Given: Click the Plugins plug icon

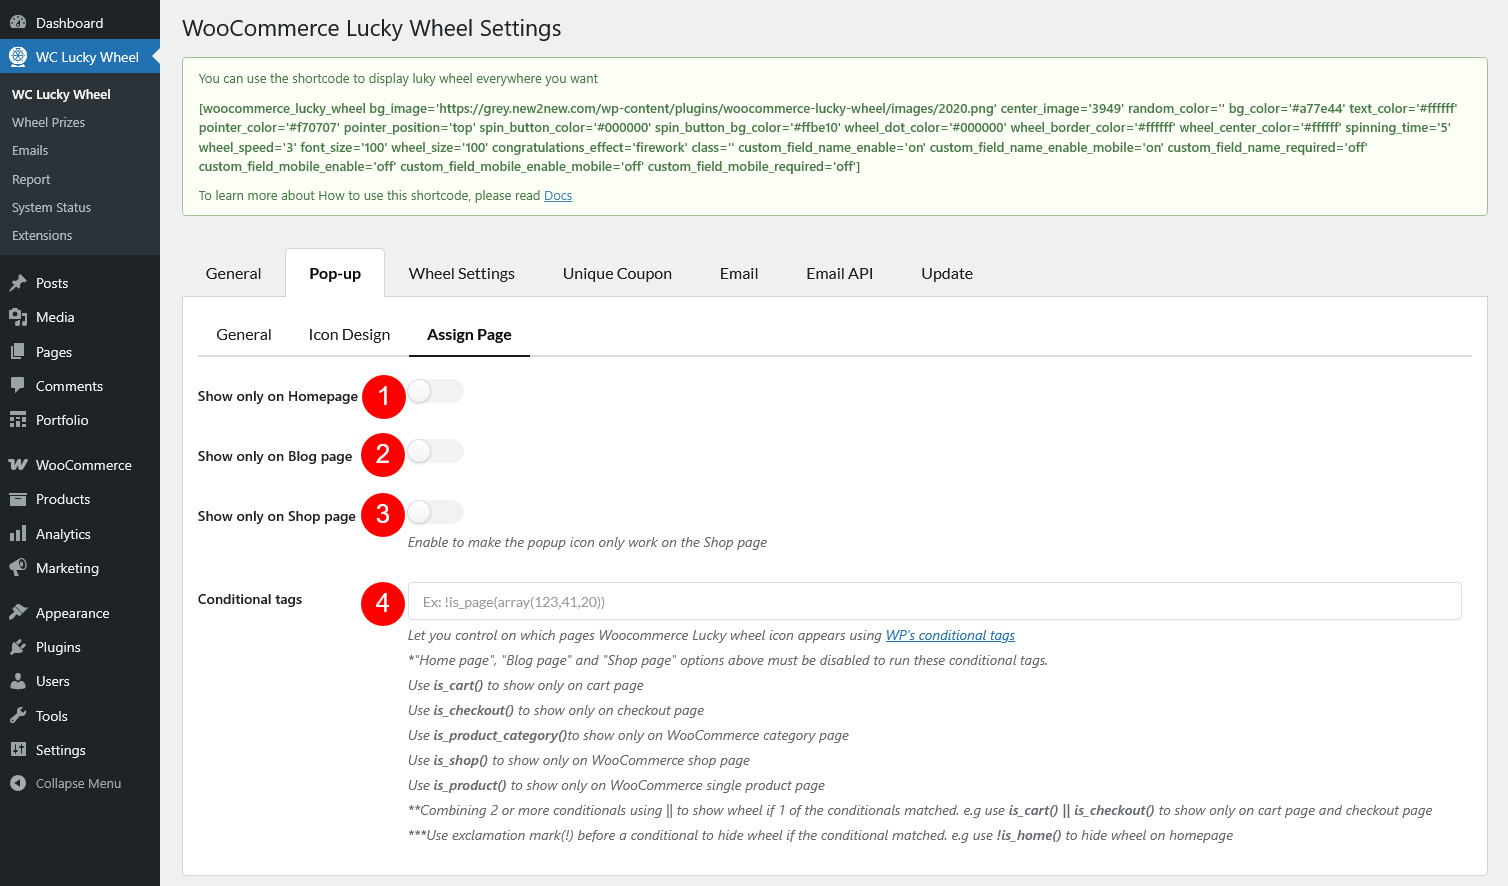Looking at the screenshot, I should point(18,647).
